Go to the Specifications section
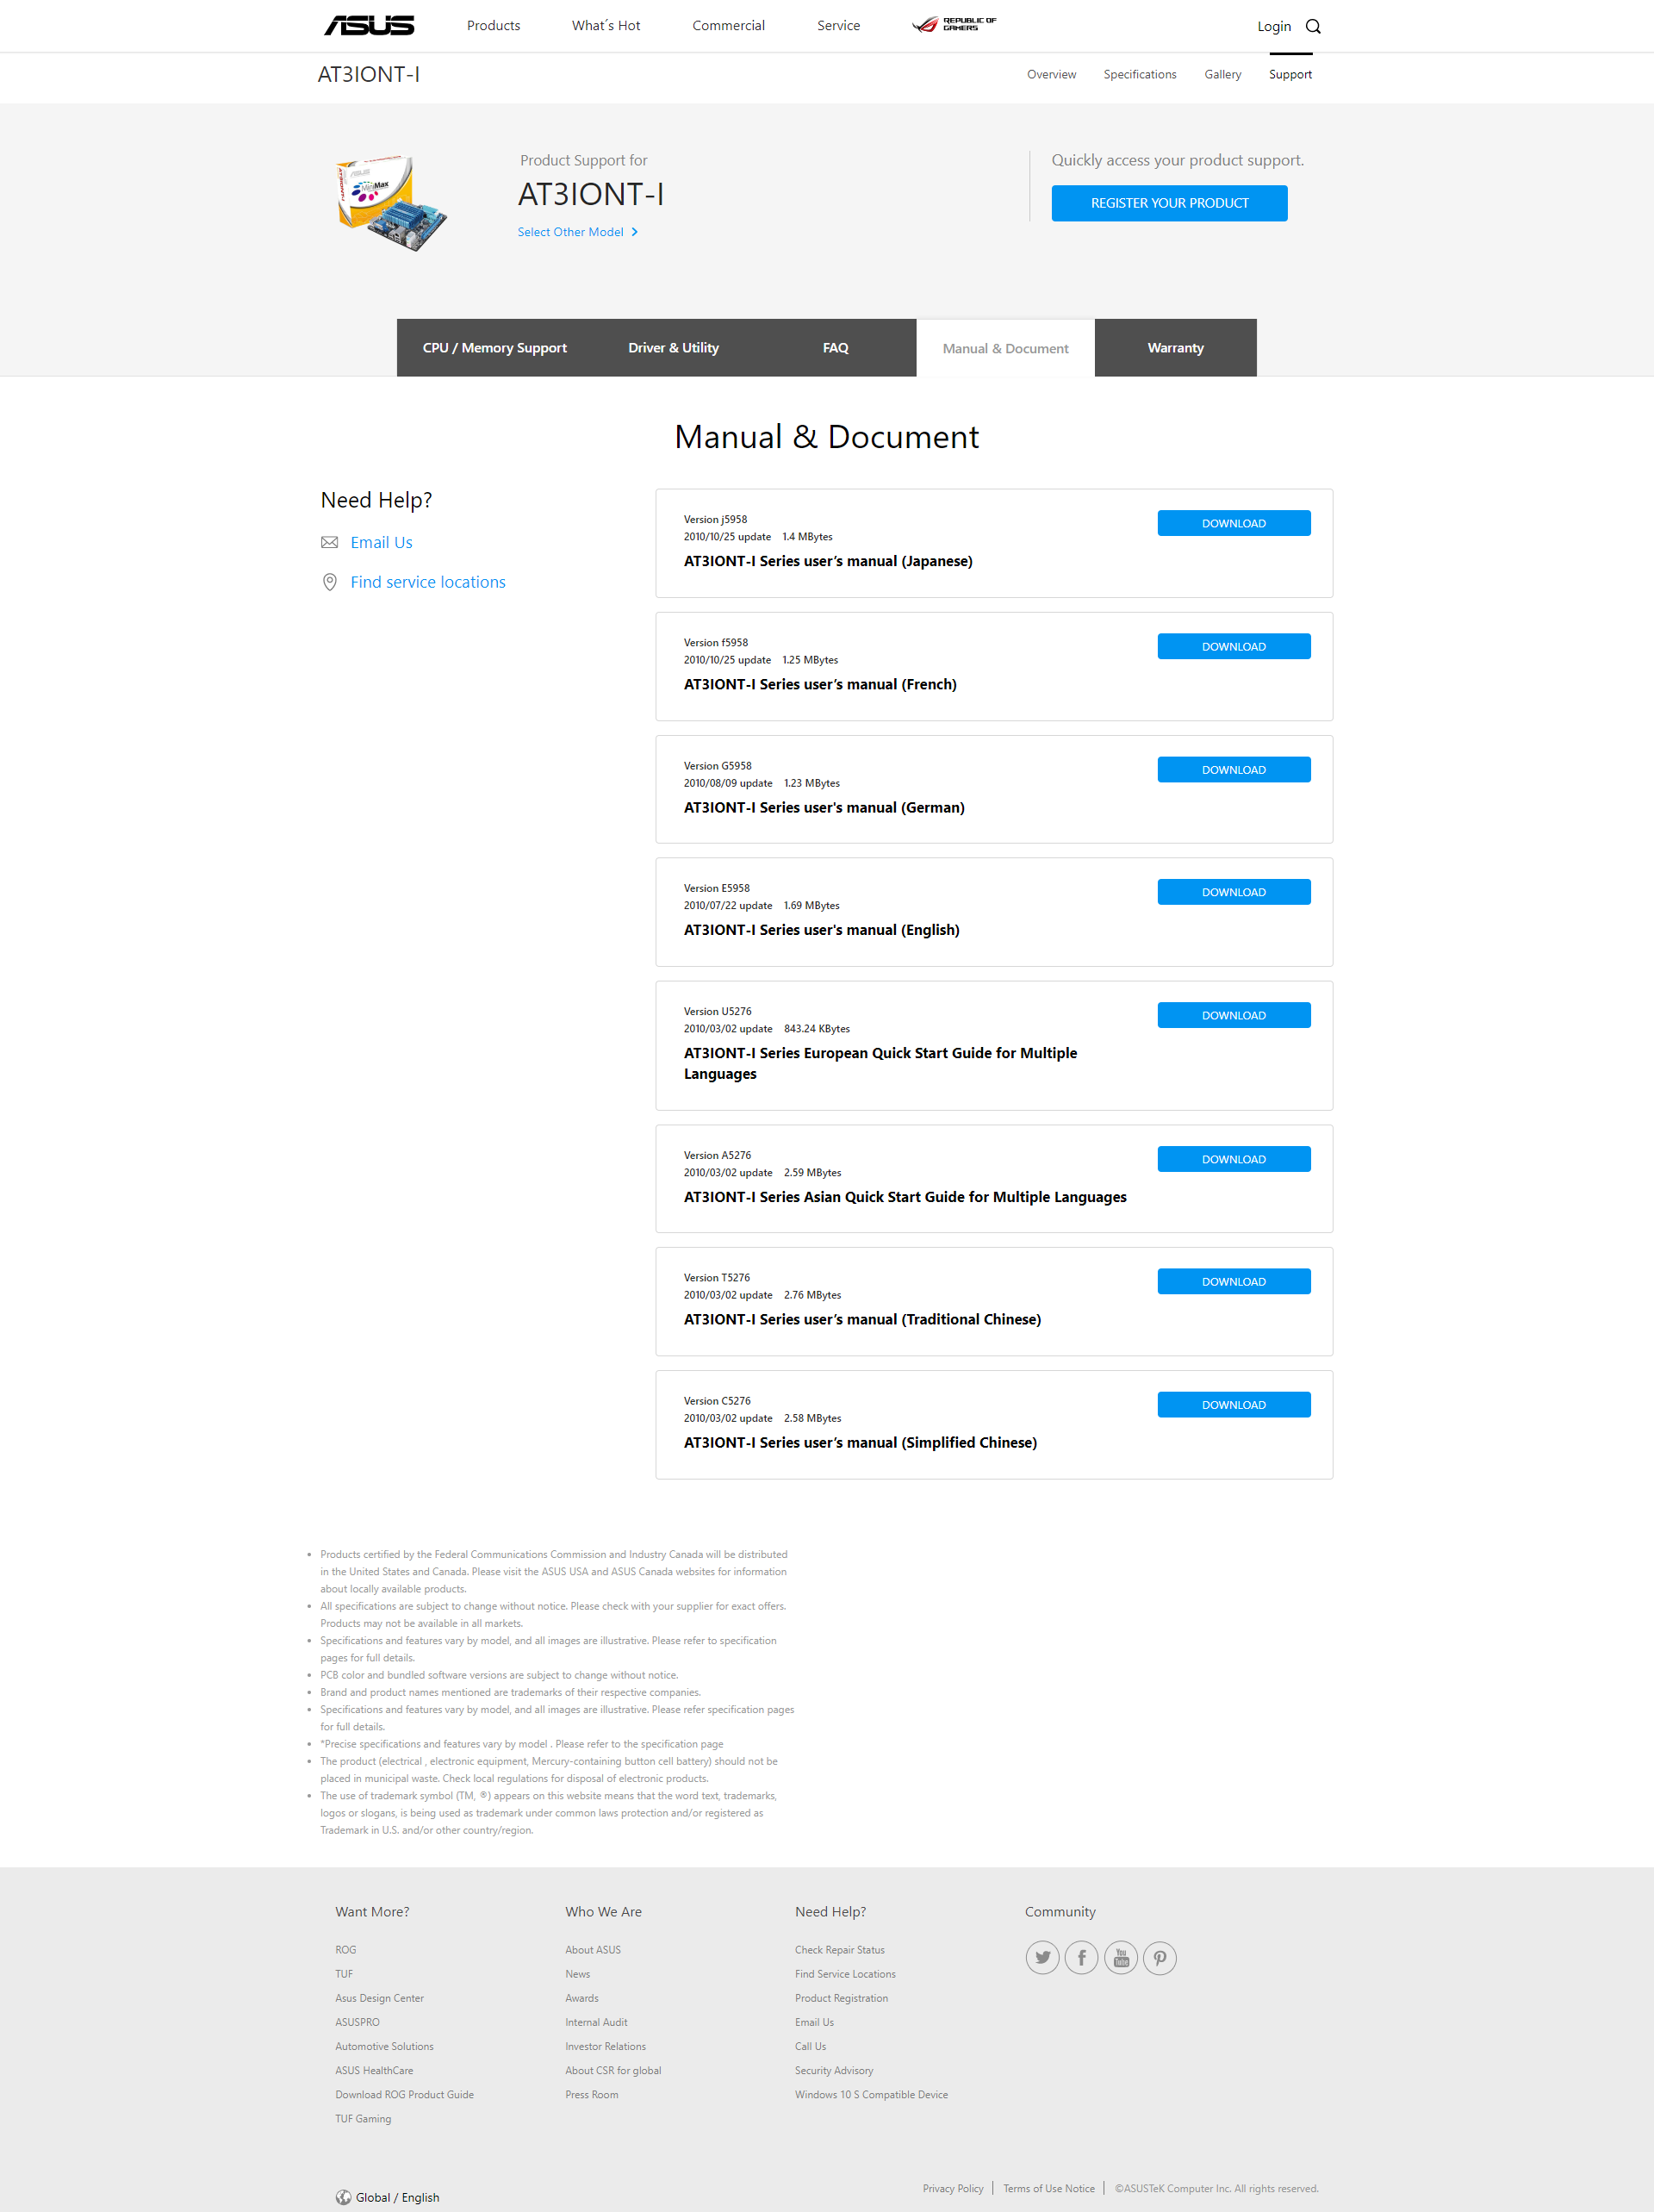 (1139, 74)
